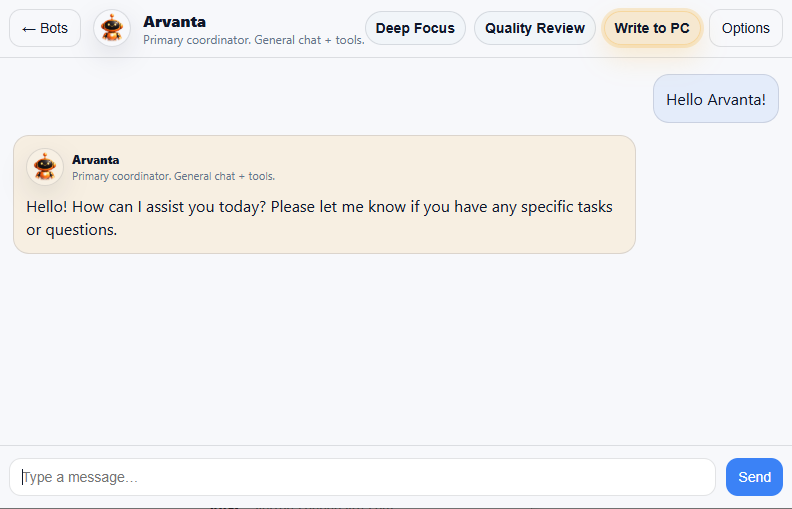Screen dimensions: 792x509
Task: Click the header subtitle 'Primary coordinator. General chat + tools.'
Action: click(x=254, y=40)
